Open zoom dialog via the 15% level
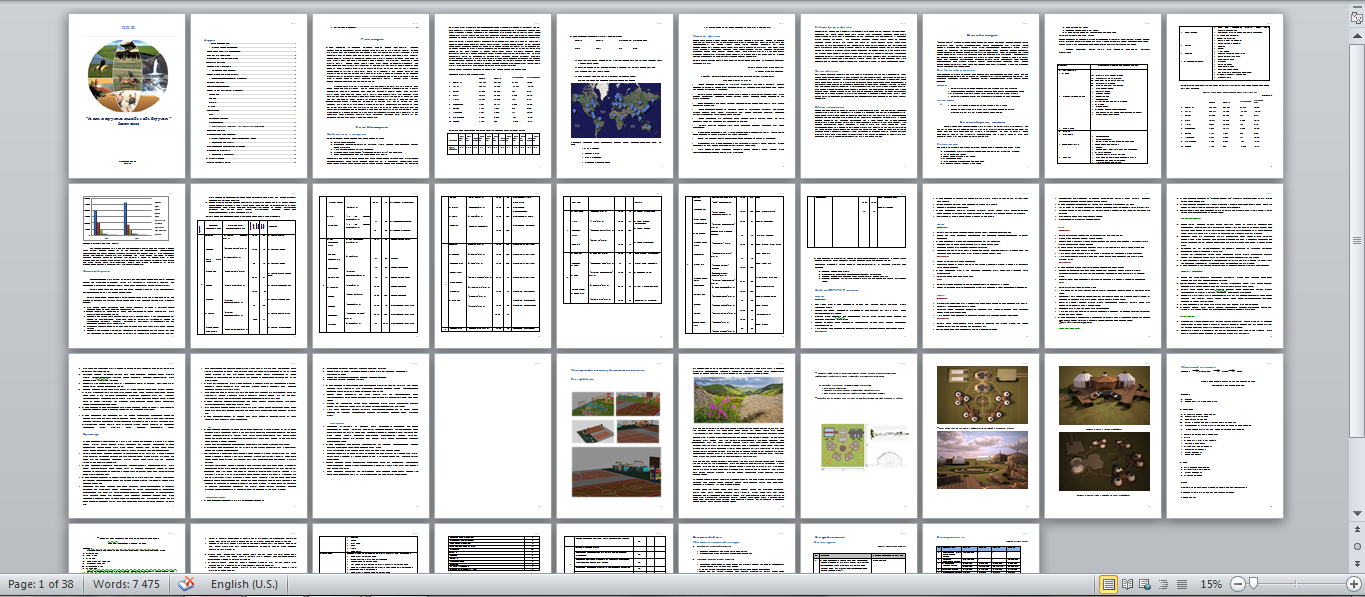The width and height of the screenshot is (1365, 597). (1211, 584)
